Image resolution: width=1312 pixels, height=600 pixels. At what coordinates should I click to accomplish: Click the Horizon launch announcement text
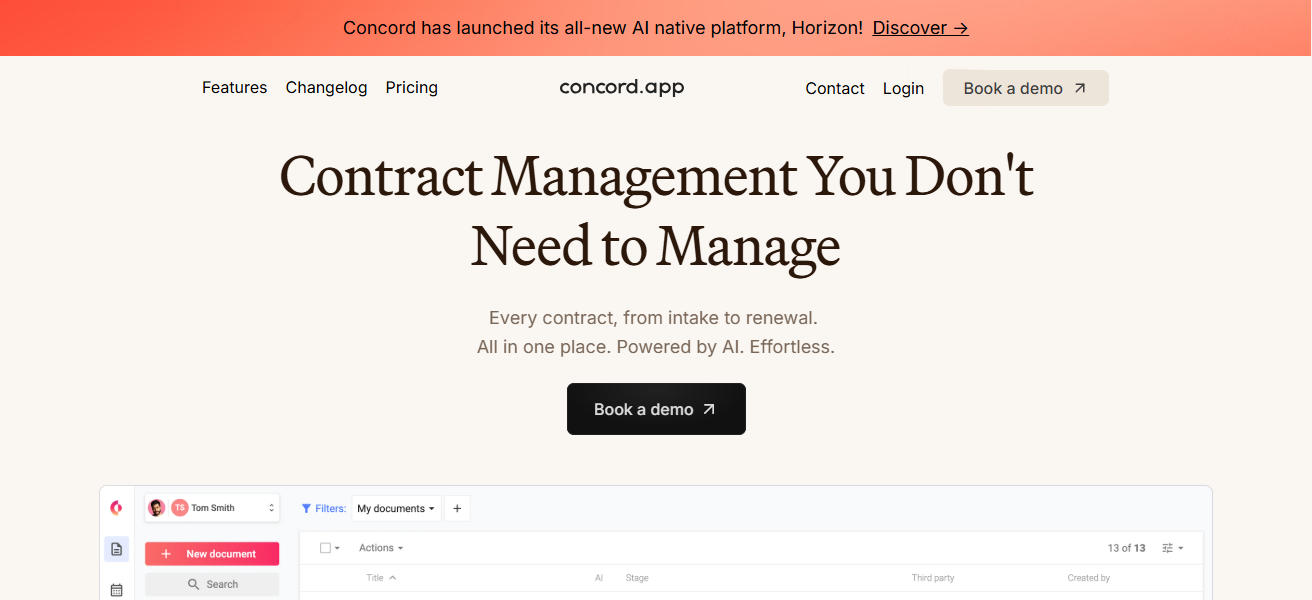pyautogui.click(x=603, y=28)
